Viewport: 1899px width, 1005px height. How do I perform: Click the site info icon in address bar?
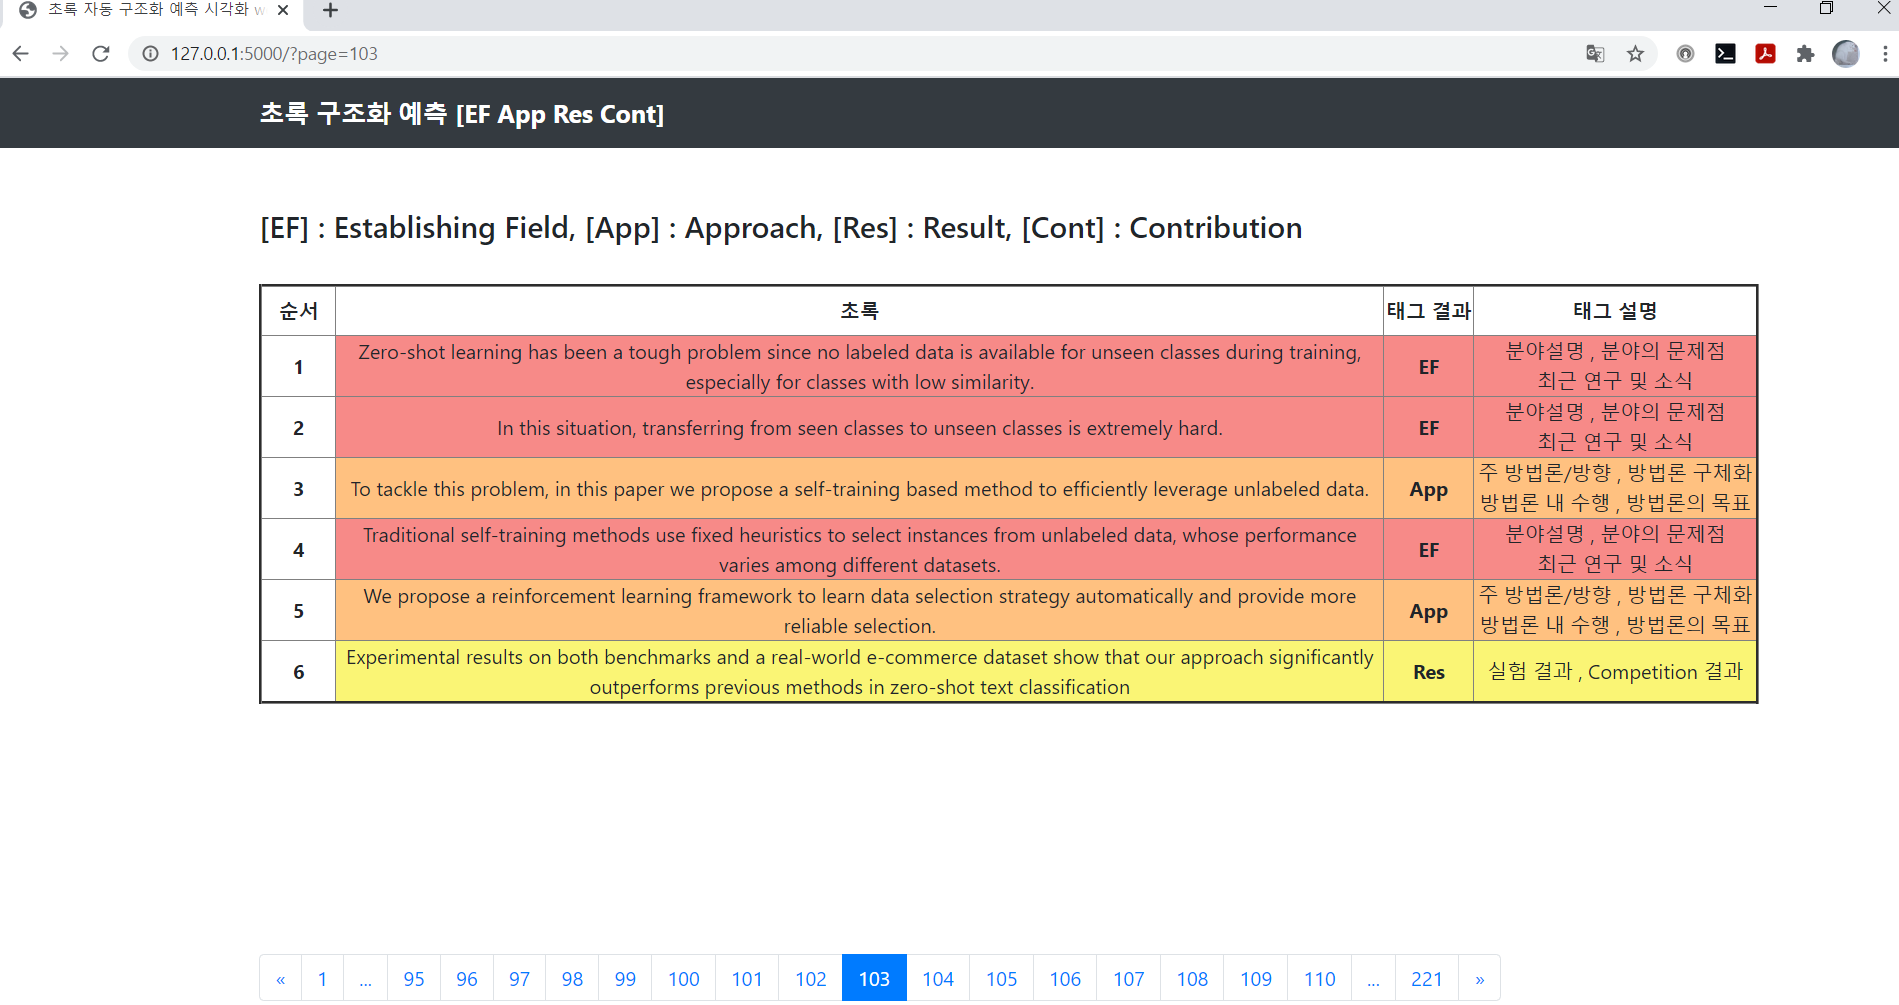coord(149,54)
